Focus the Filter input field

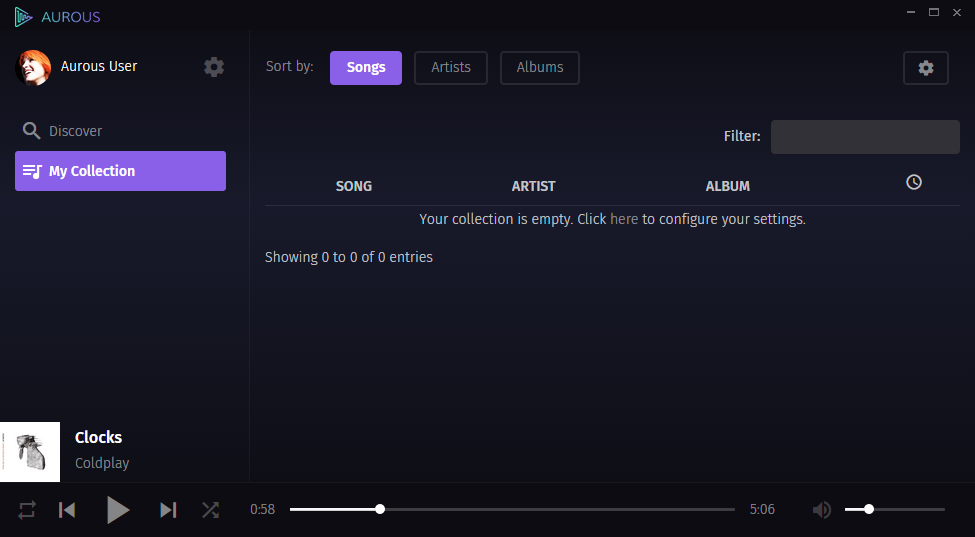(x=865, y=137)
